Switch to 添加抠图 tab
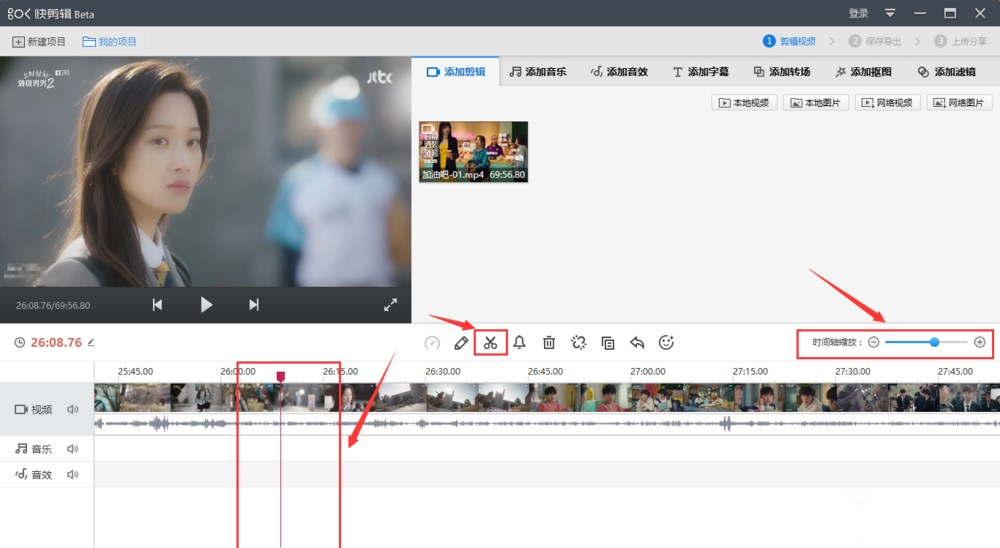Viewport: 1000px width, 548px height. pyautogui.click(x=863, y=72)
